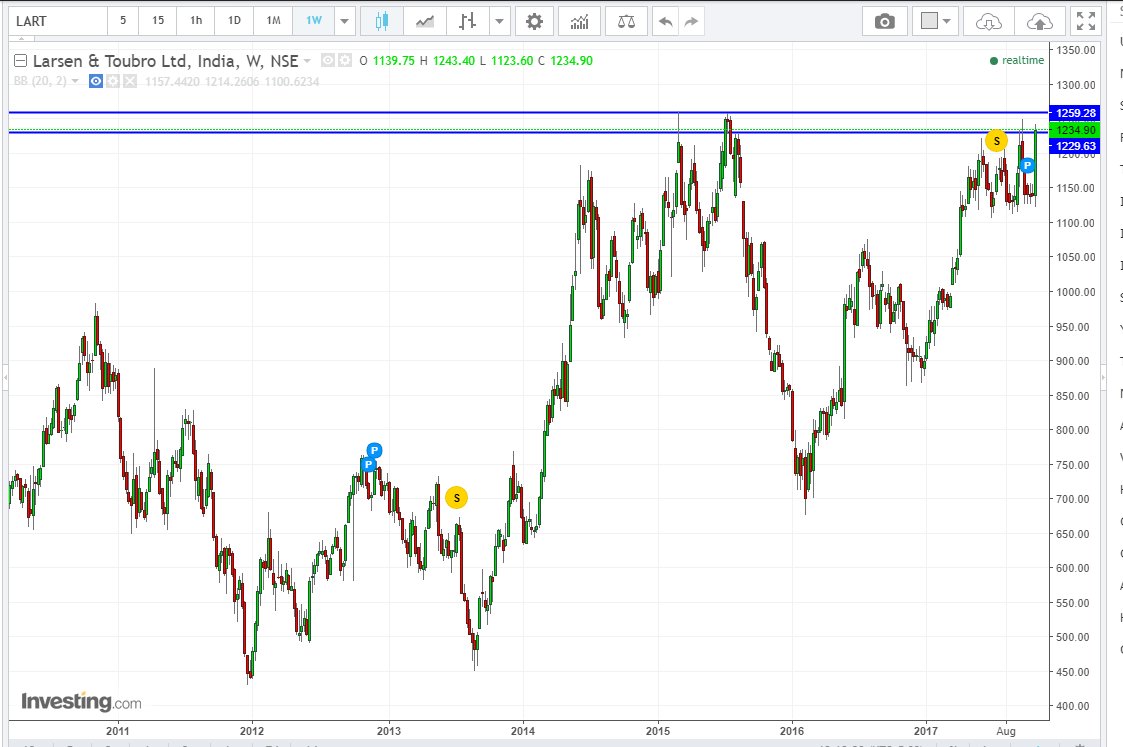The height and width of the screenshot is (747, 1123).
Task: Click the open value 1139.75
Action: click(393, 61)
